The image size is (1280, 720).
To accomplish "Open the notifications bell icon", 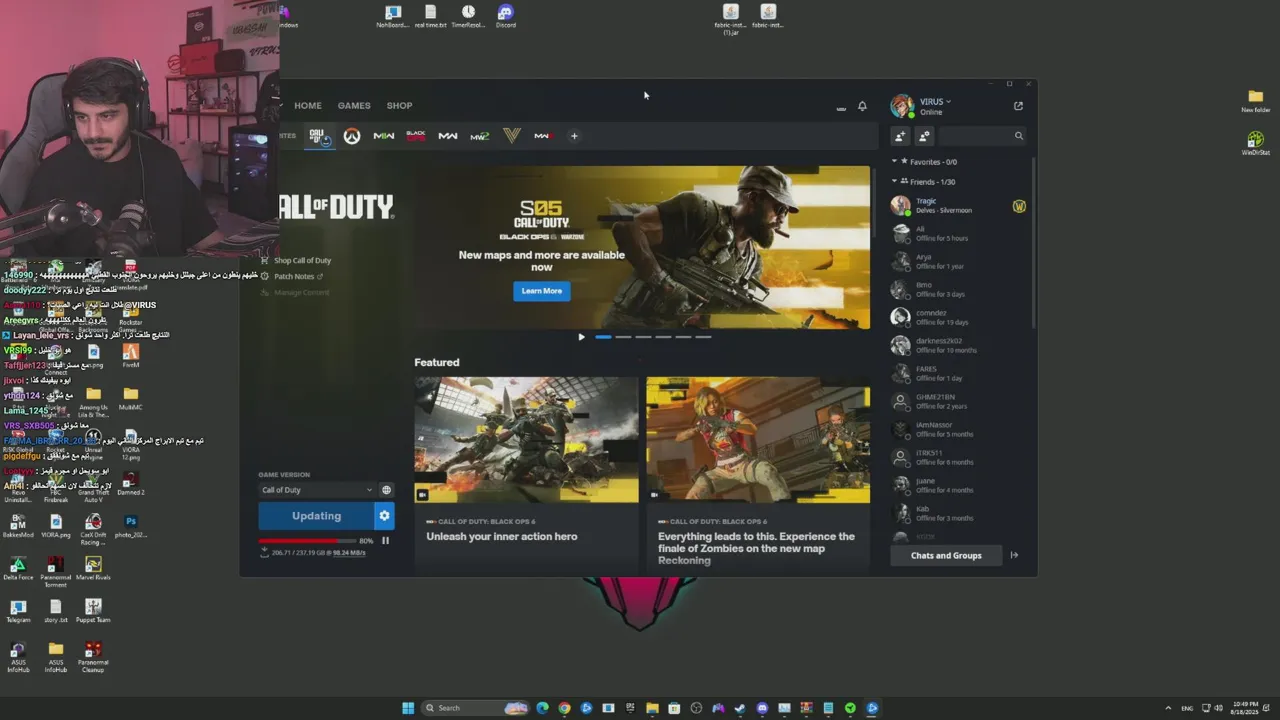I will click(862, 106).
